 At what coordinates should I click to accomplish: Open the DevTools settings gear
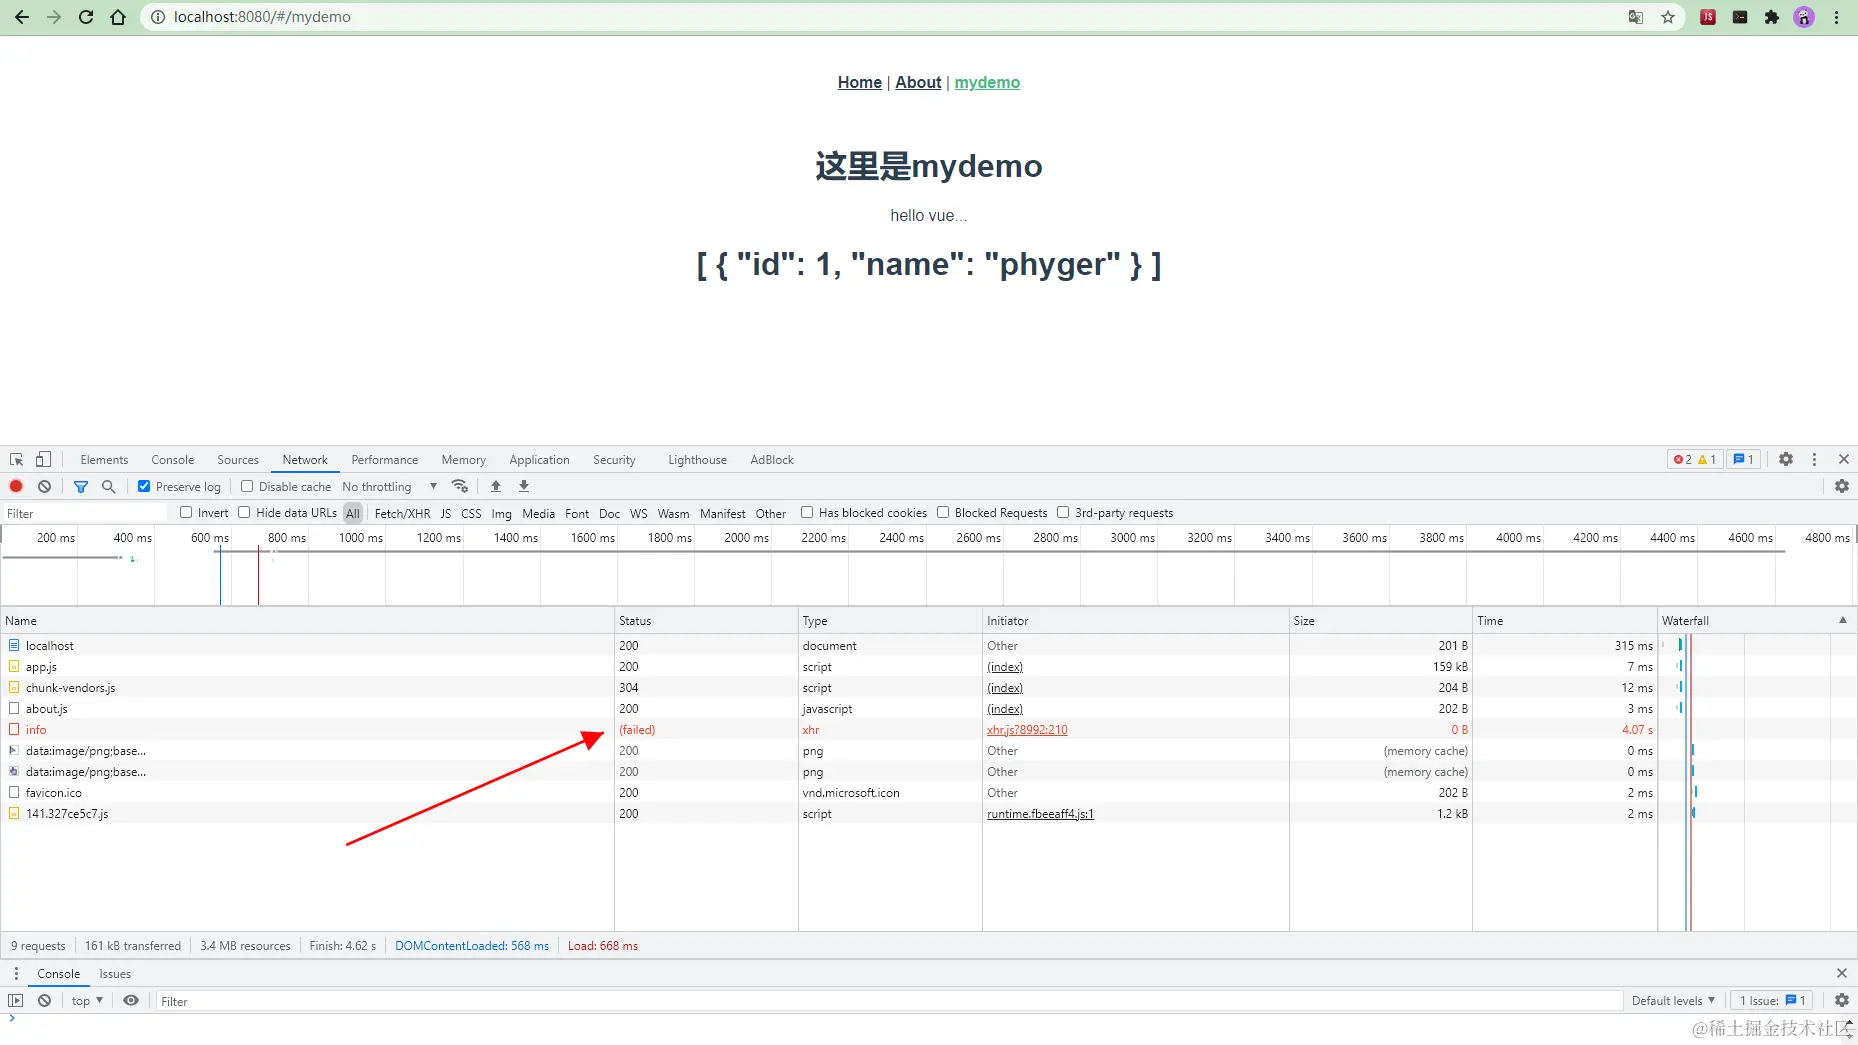click(x=1786, y=460)
